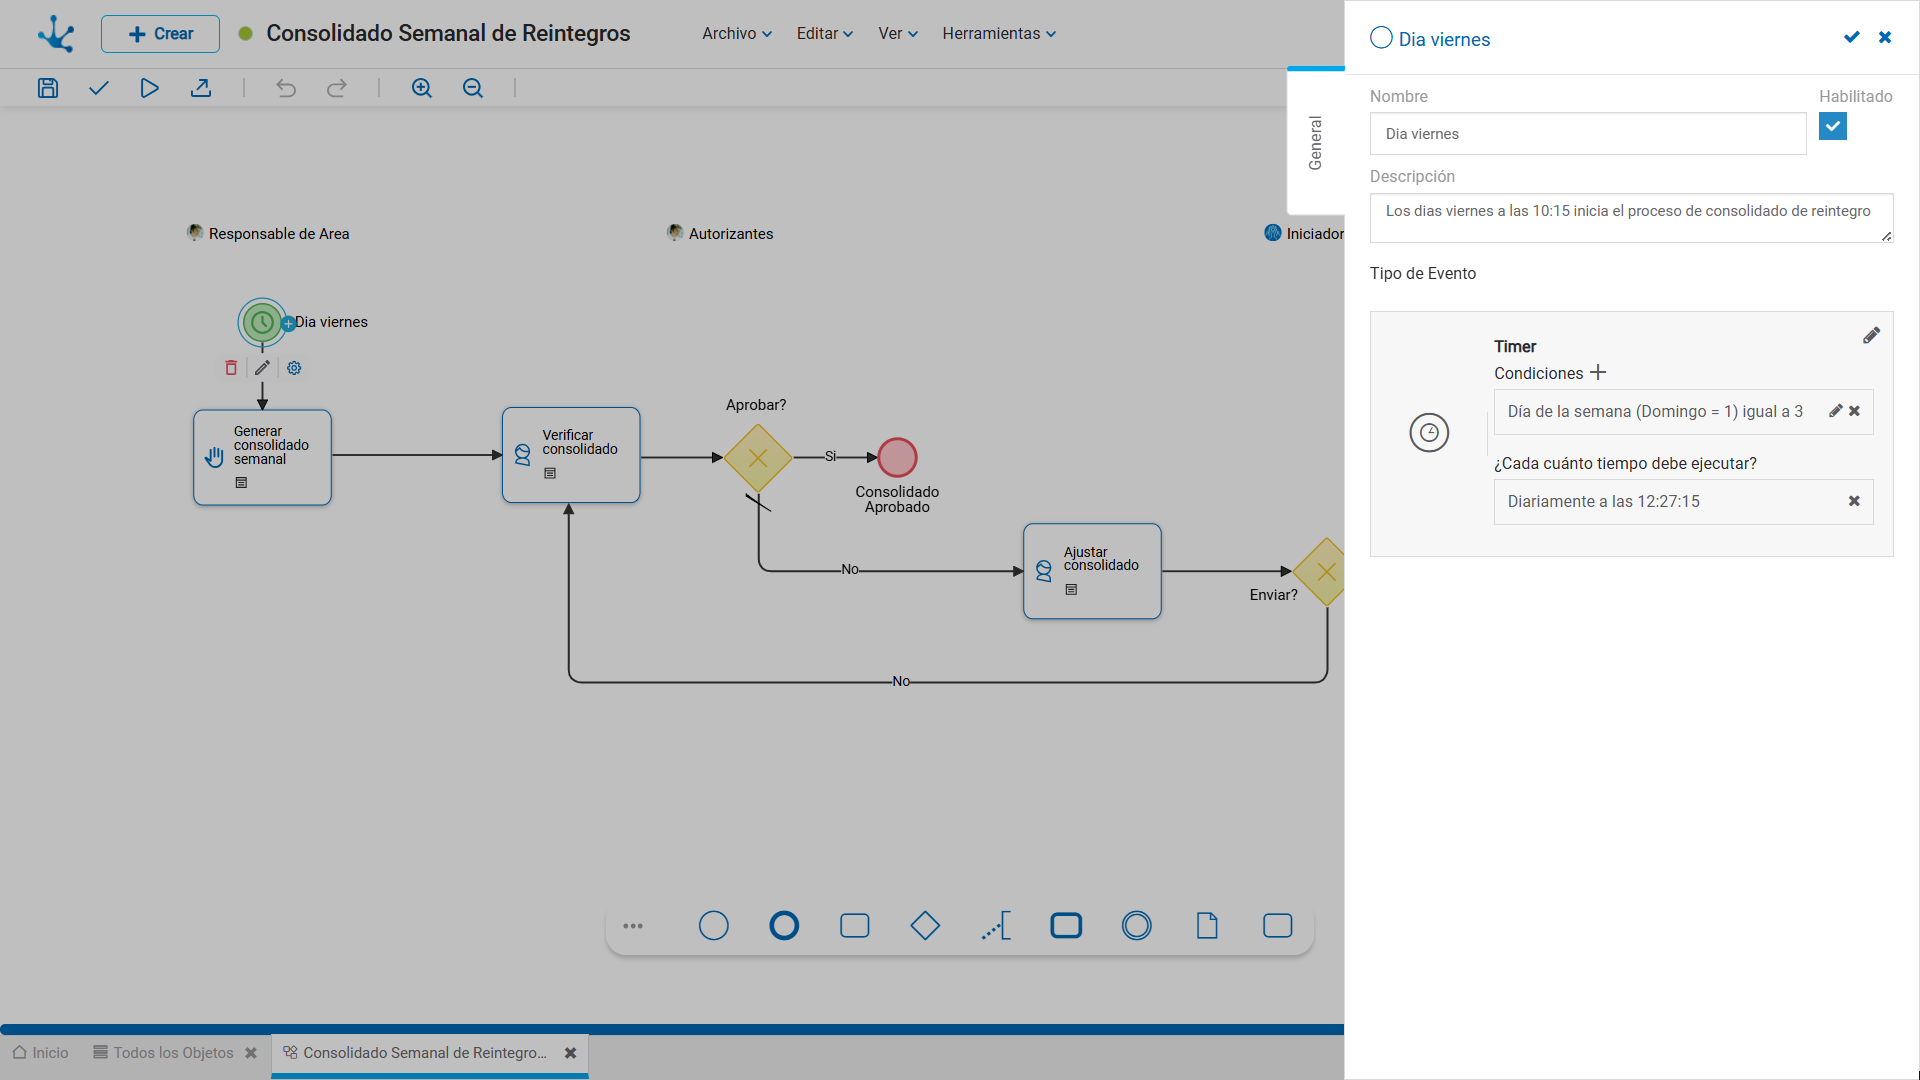Click the Nombre input field
Screen dimensions: 1920x1080
pyautogui.click(x=1588, y=134)
